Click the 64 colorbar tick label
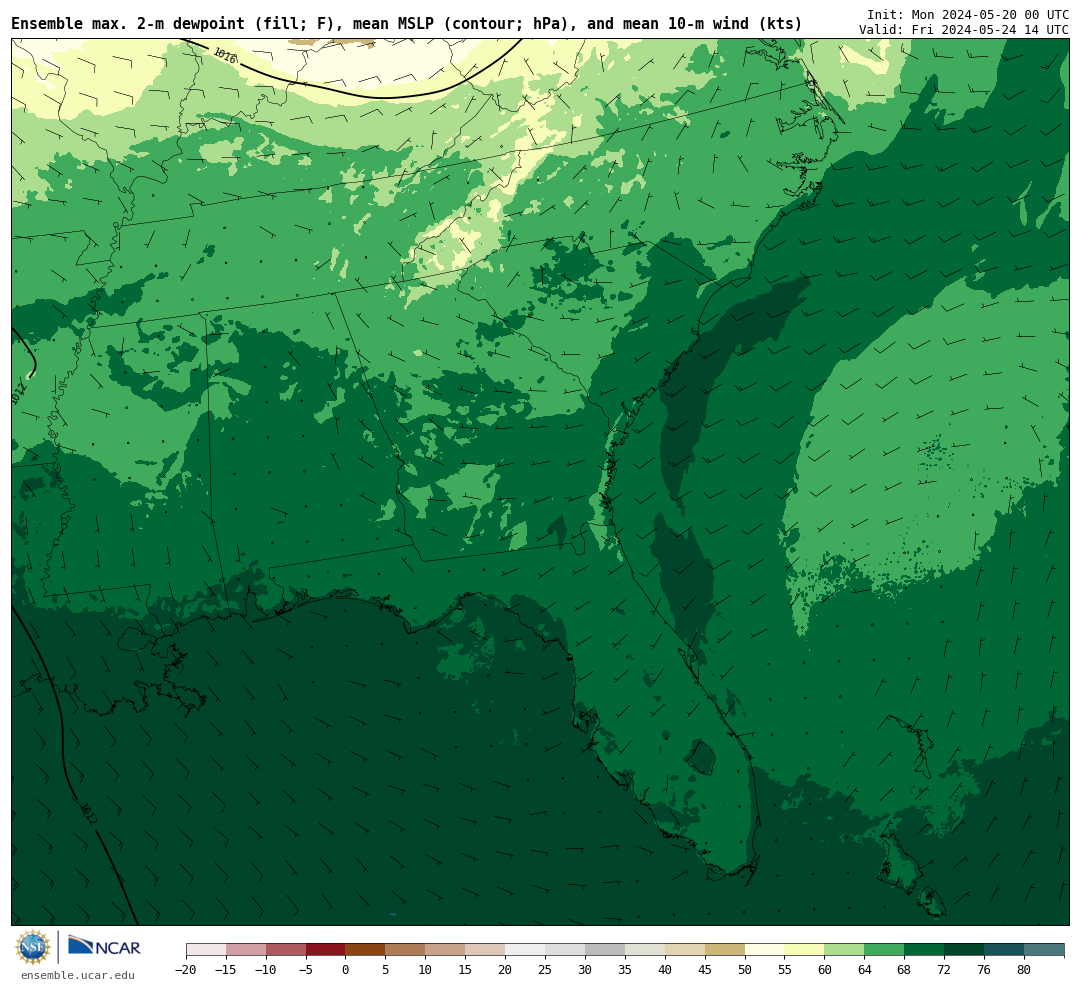 [865, 970]
